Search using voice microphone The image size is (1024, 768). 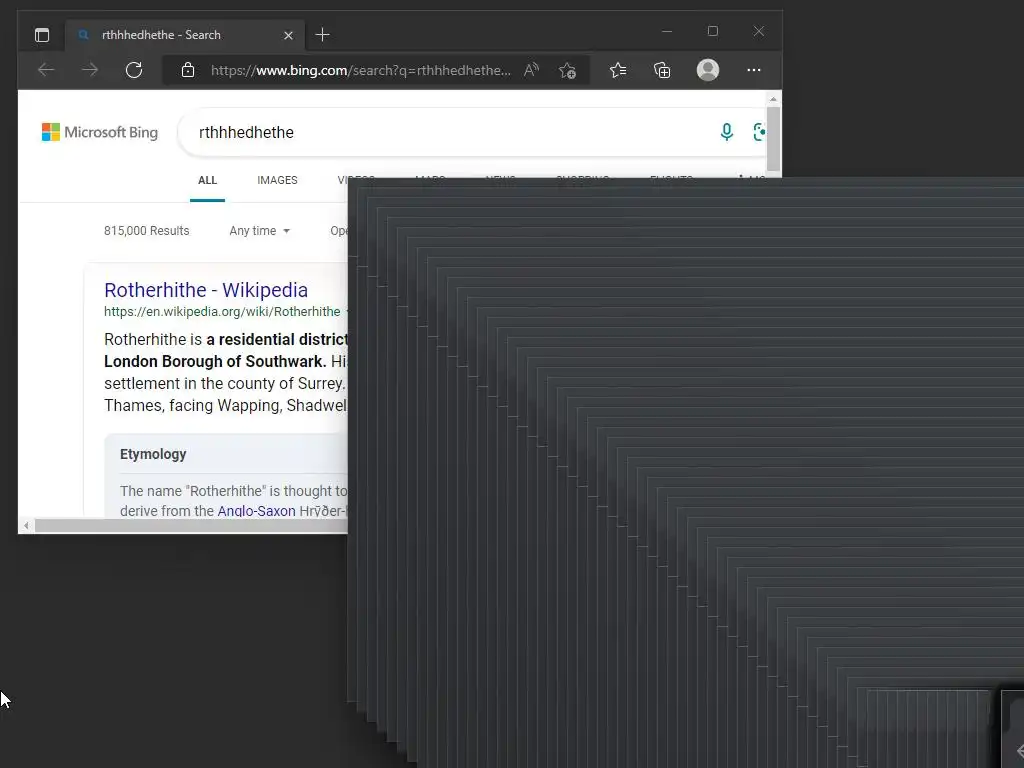(726, 132)
